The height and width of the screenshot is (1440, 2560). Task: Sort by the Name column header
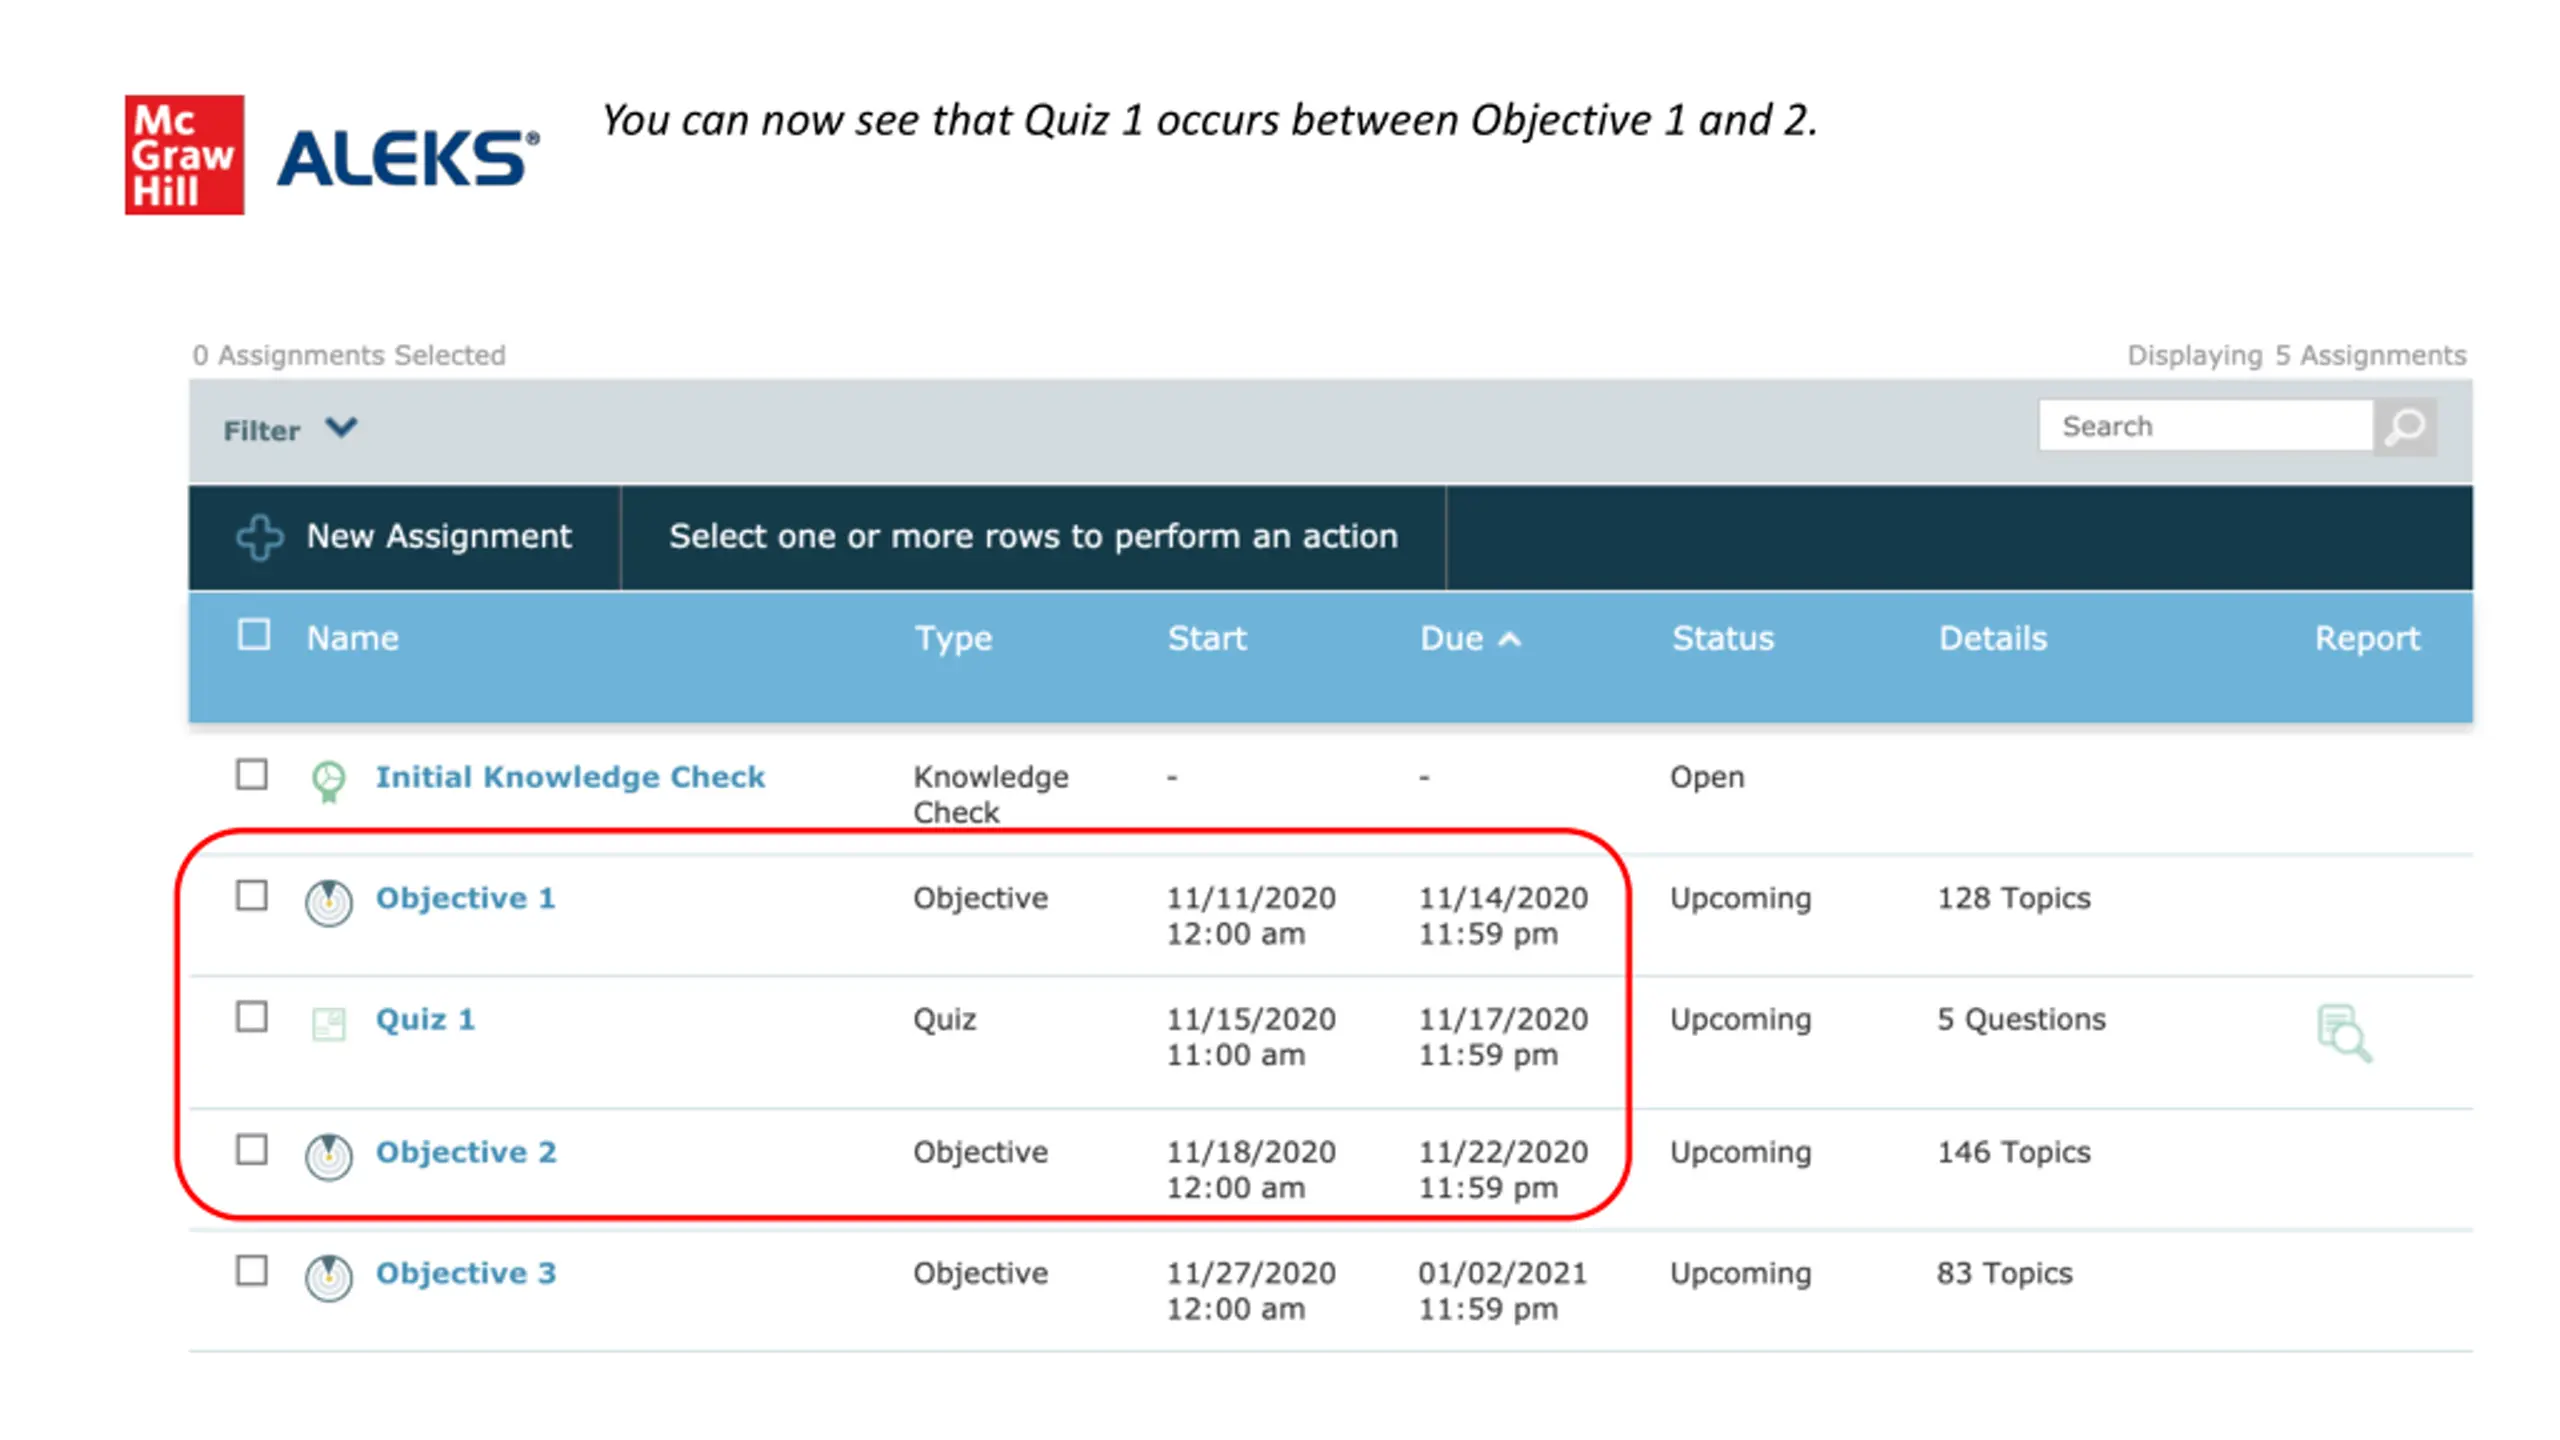point(352,638)
